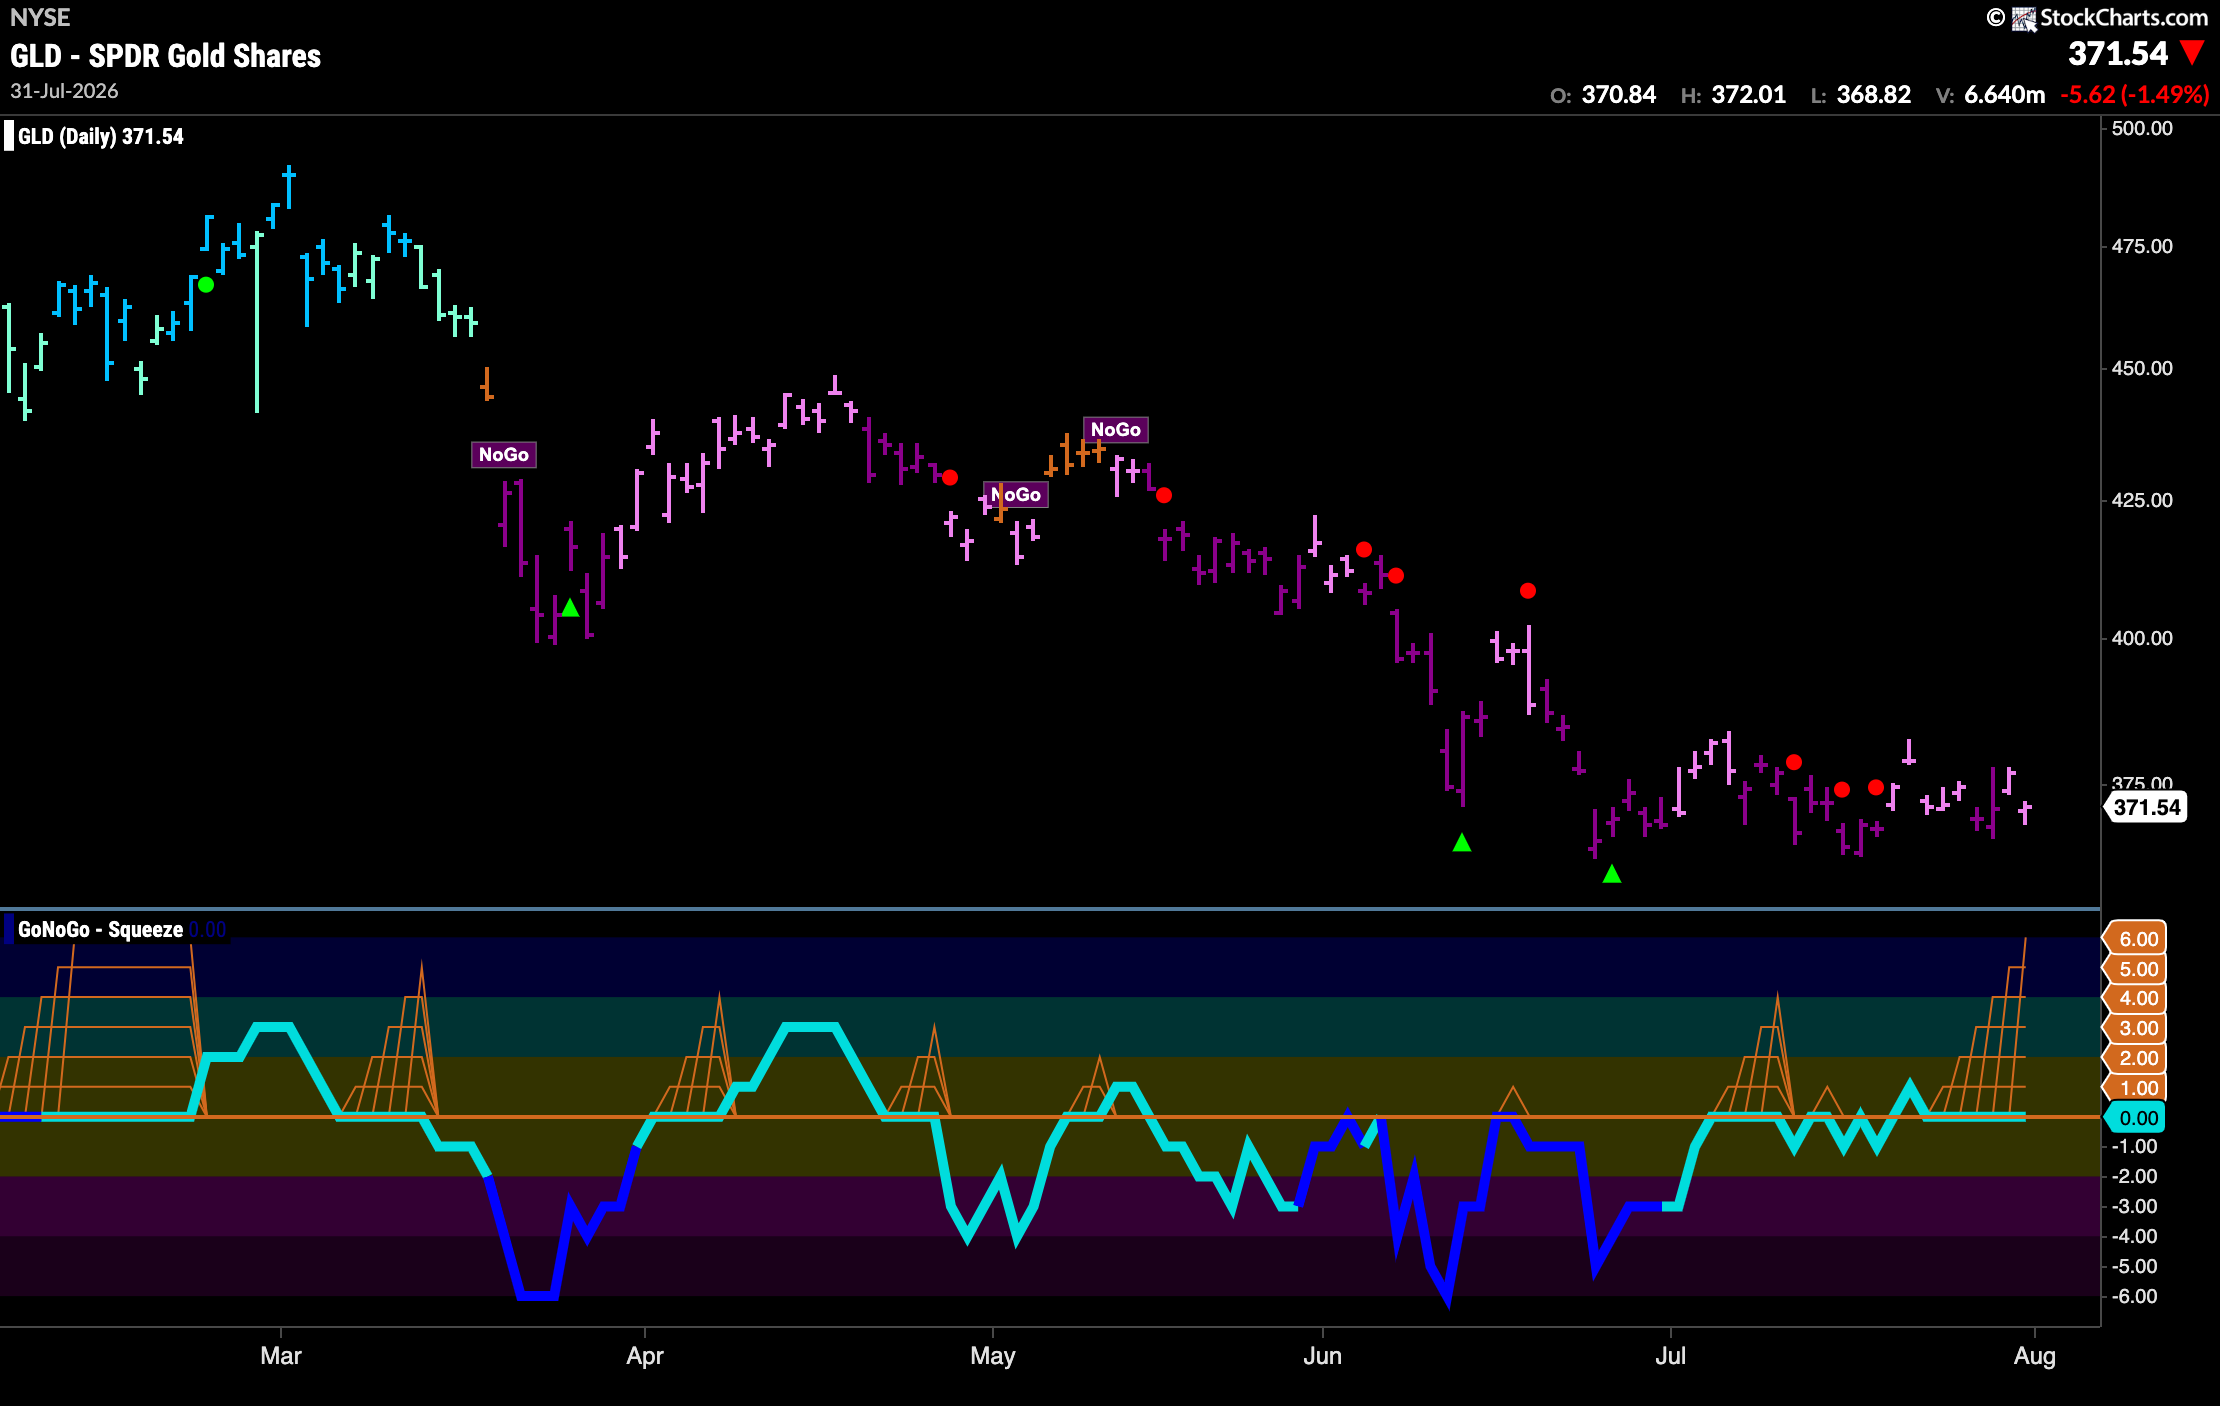Click the low value 368.82
Screen dimensions: 2220x1406
pos(1874,95)
